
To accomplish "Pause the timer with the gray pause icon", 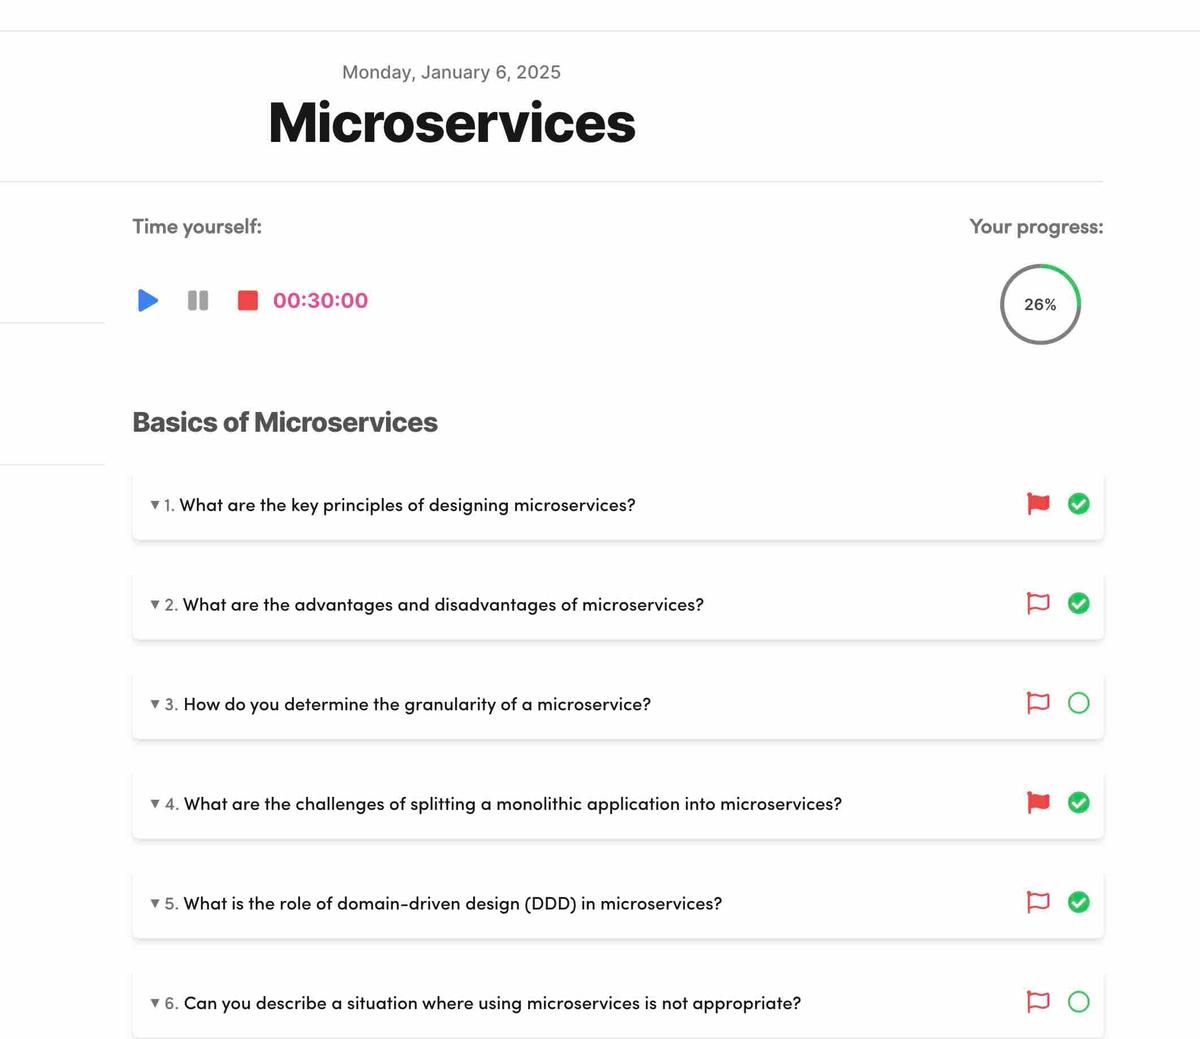I will [x=198, y=300].
